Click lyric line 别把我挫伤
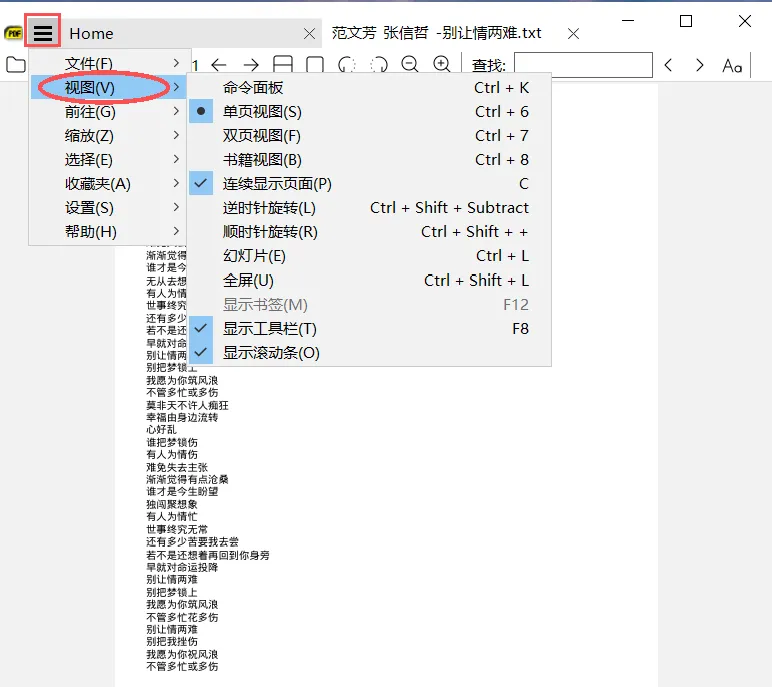Image resolution: width=772 pixels, height=687 pixels. (x=172, y=641)
